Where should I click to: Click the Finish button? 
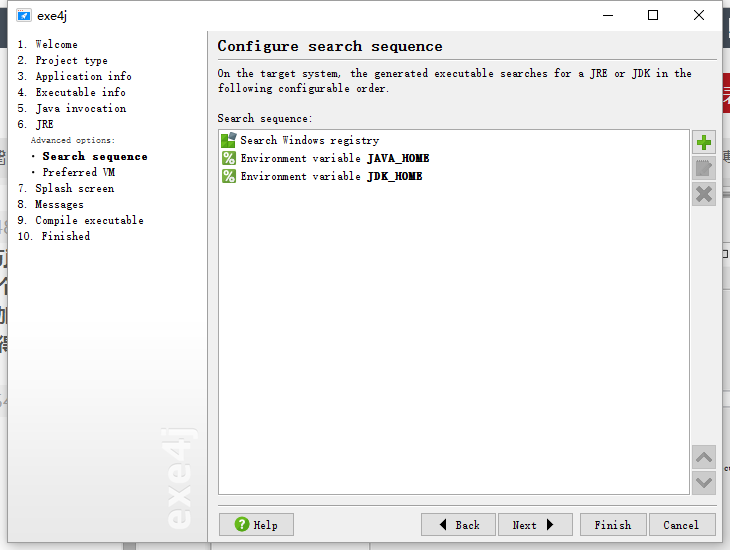coord(613,525)
